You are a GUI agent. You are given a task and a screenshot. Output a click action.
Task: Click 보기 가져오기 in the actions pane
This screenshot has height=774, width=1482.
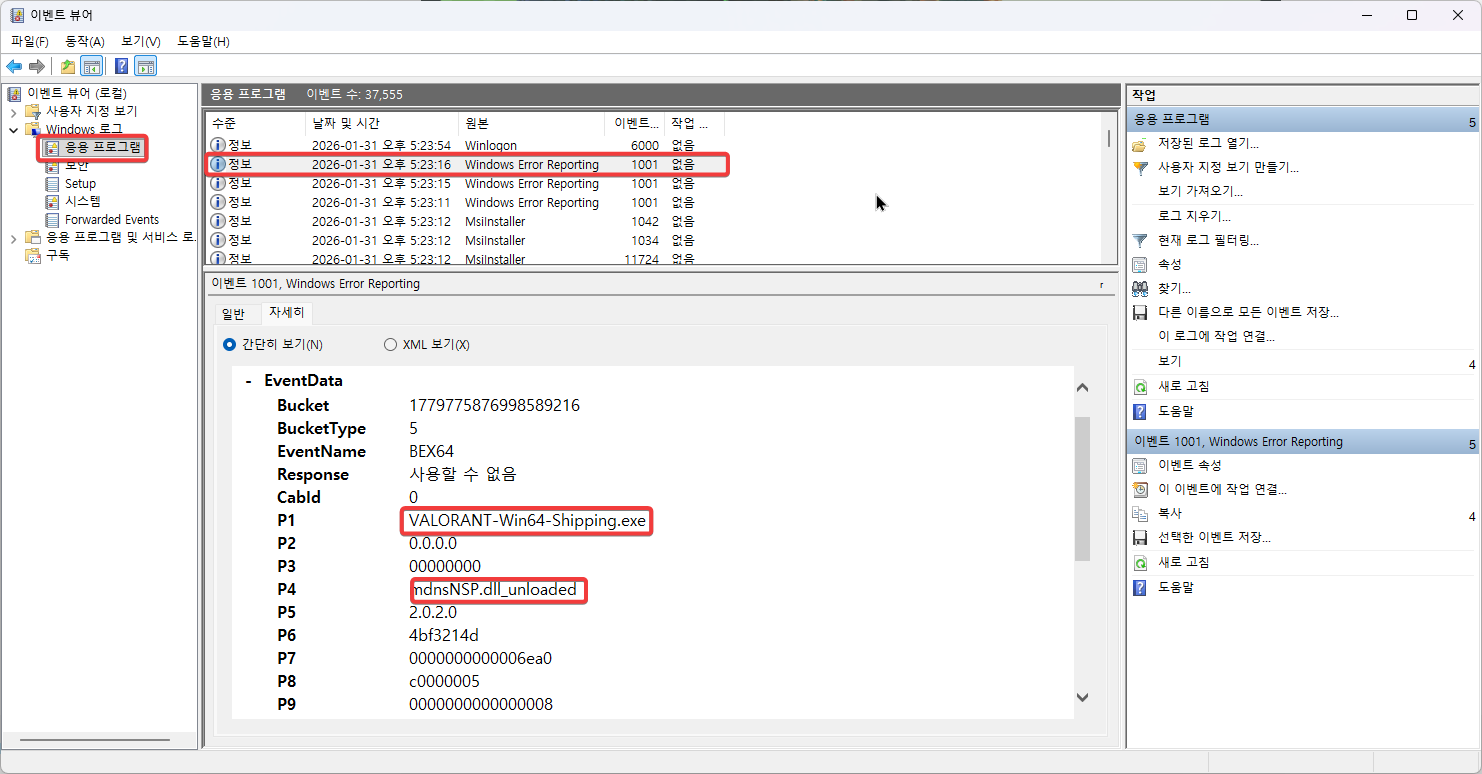click(x=1200, y=191)
